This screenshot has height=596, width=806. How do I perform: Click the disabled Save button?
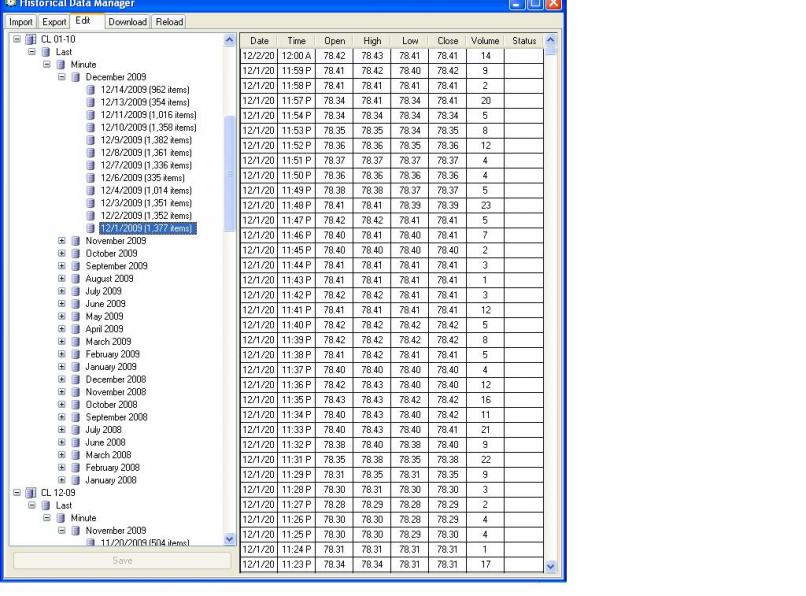pos(122,561)
